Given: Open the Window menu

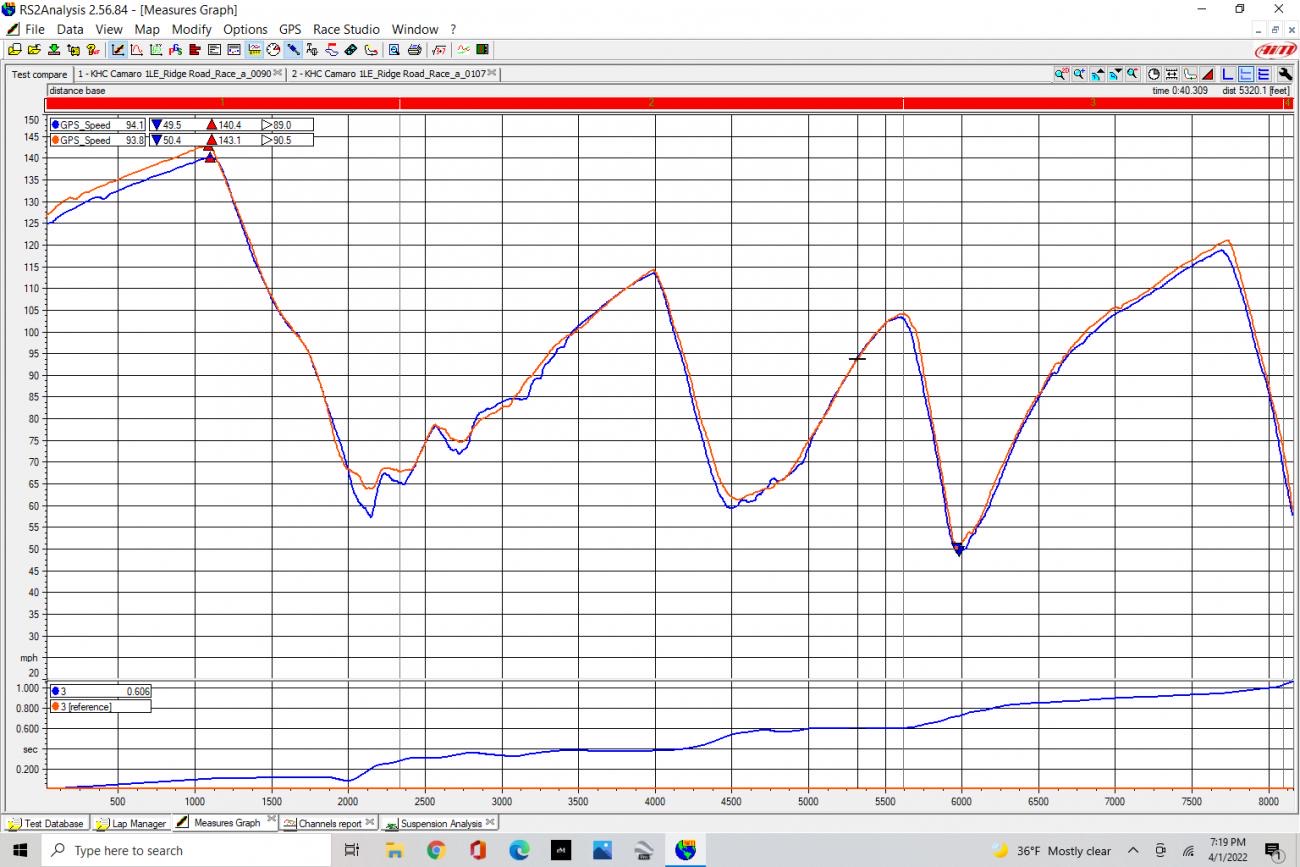Looking at the screenshot, I should (x=415, y=29).
